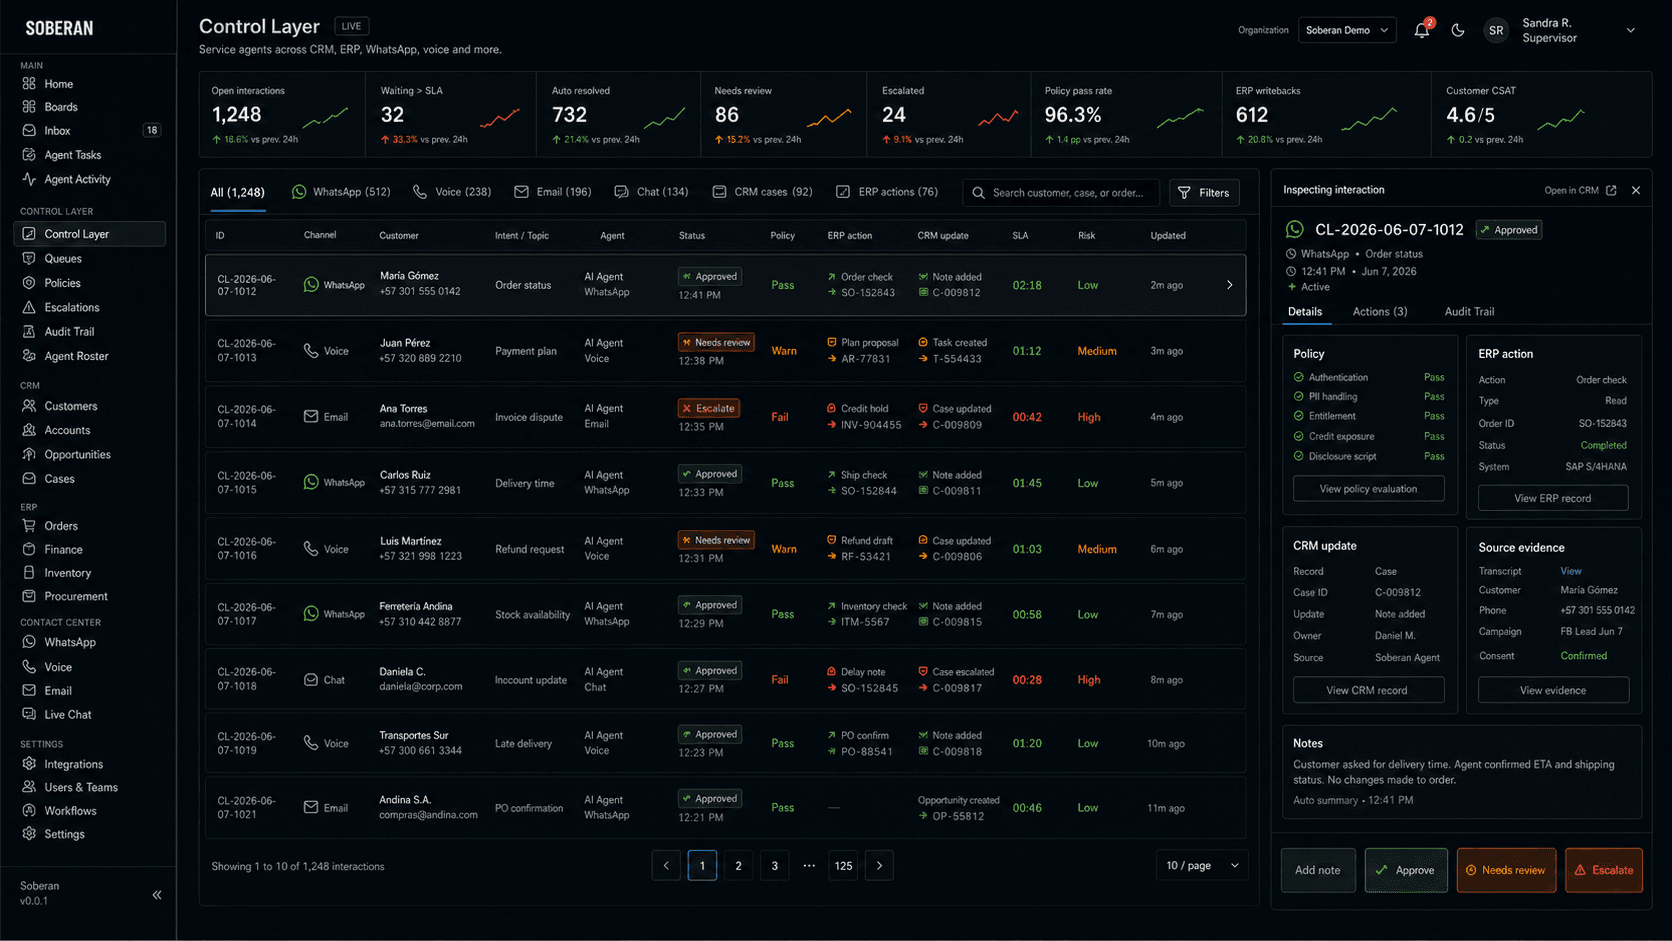Image resolution: width=1672 pixels, height=941 pixels.
Task: Filter by Voice (238) tab
Action: pyautogui.click(x=452, y=192)
